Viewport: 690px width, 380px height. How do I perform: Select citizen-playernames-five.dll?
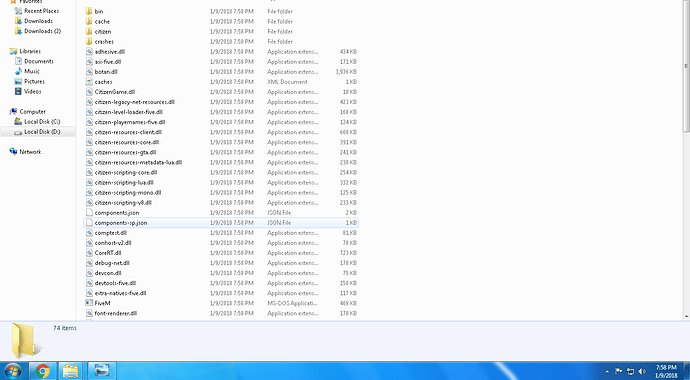point(130,122)
